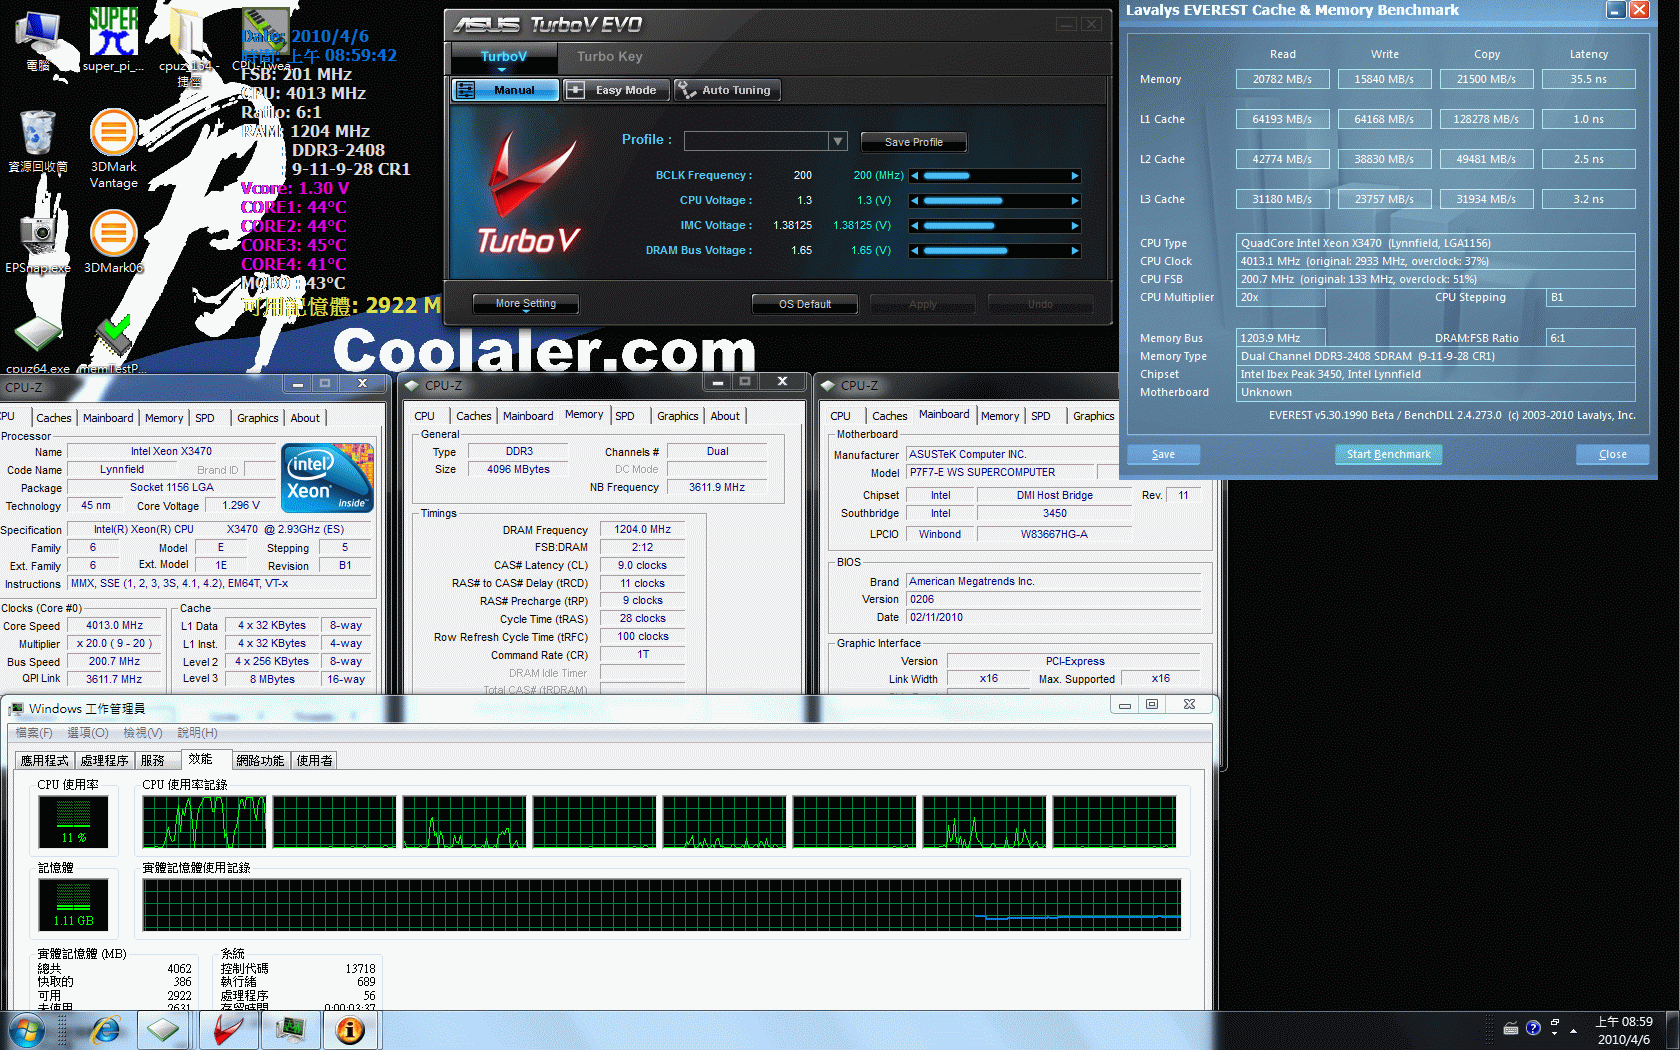
Task: Open Task Manager 檔案(F) menu
Action: 34,733
